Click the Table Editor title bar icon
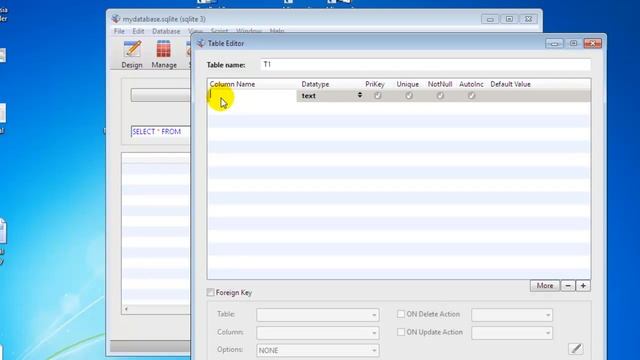640x360 pixels. pos(201,43)
